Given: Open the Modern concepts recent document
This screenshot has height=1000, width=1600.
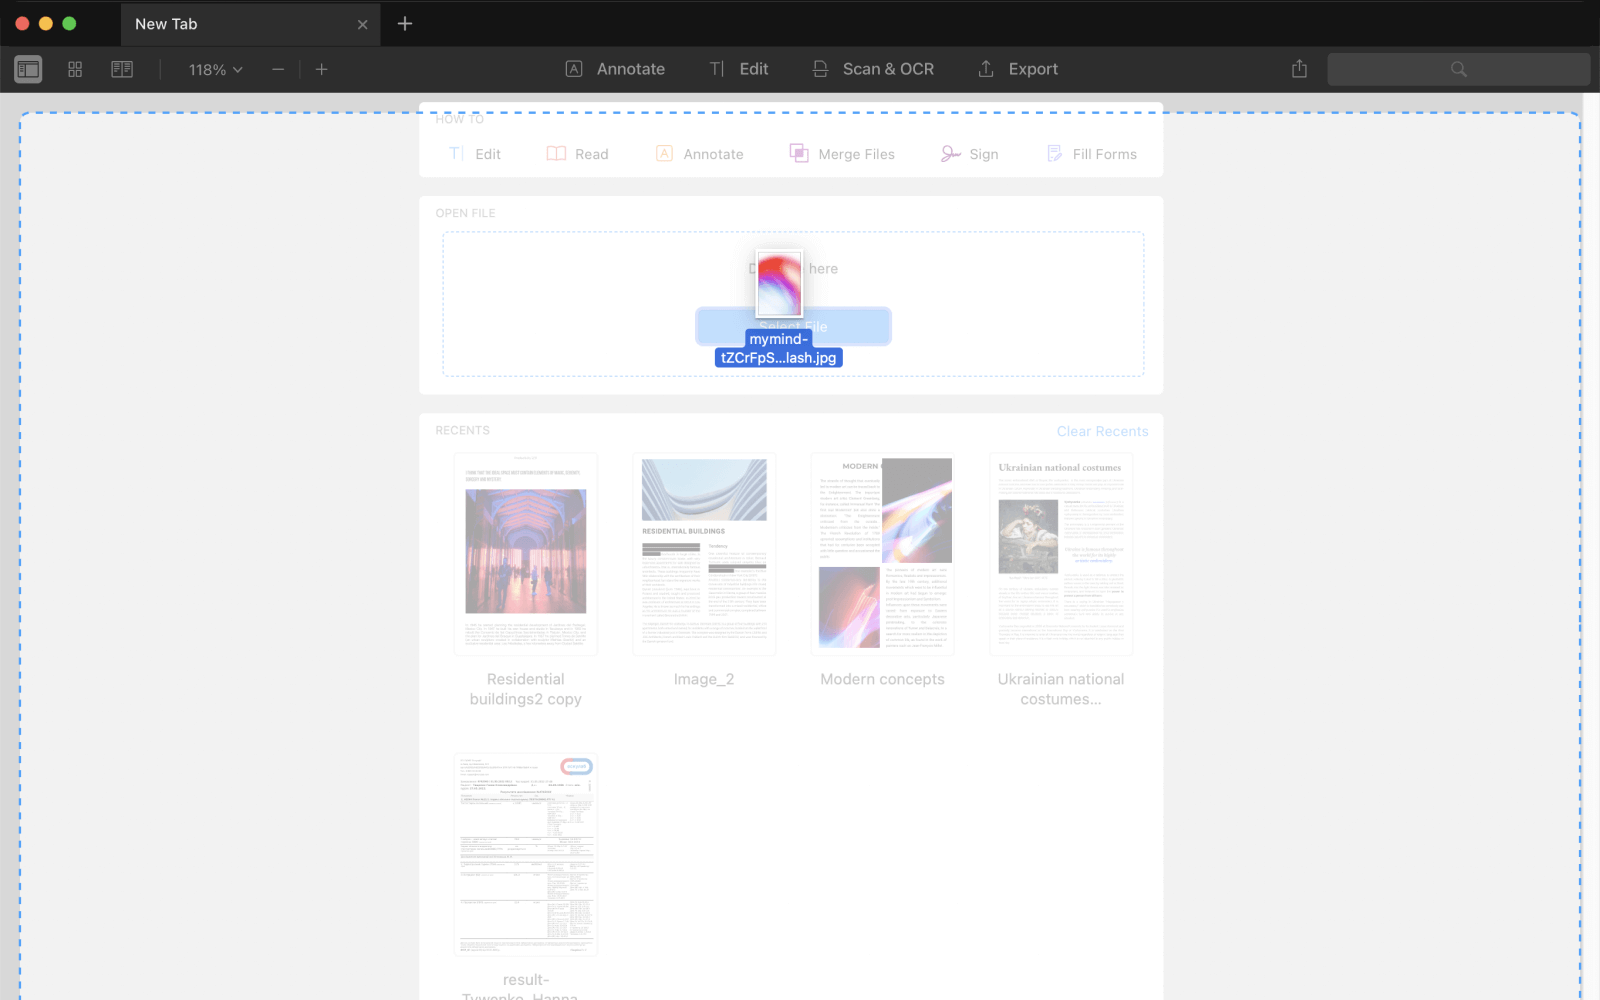Looking at the screenshot, I should pyautogui.click(x=882, y=555).
